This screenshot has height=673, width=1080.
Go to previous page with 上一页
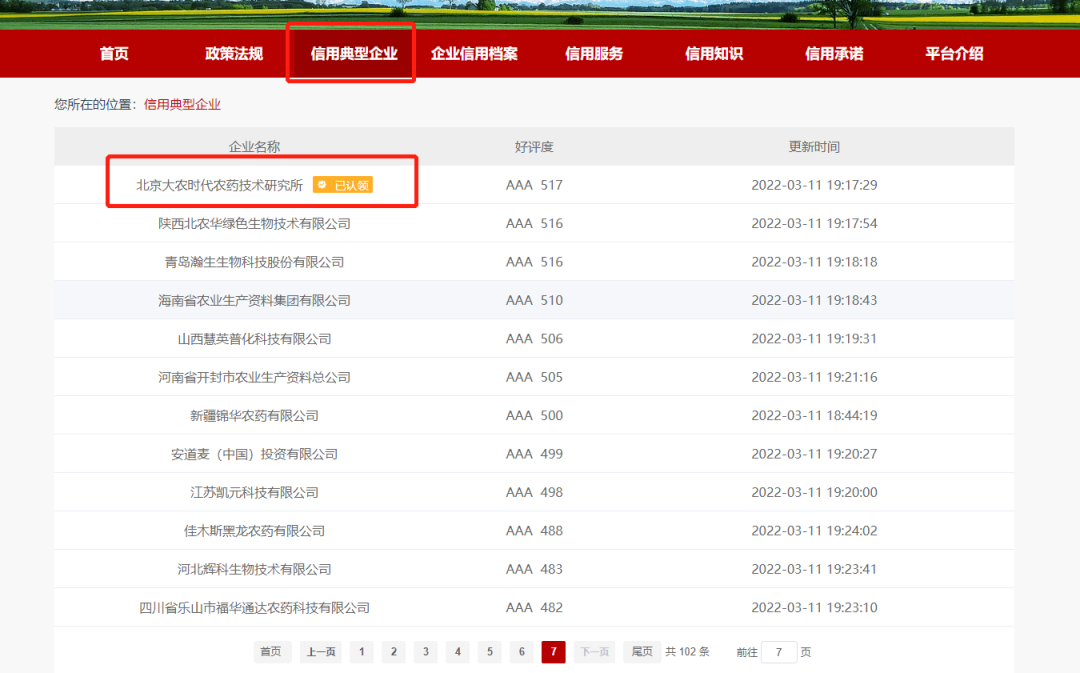tap(321, 652)
